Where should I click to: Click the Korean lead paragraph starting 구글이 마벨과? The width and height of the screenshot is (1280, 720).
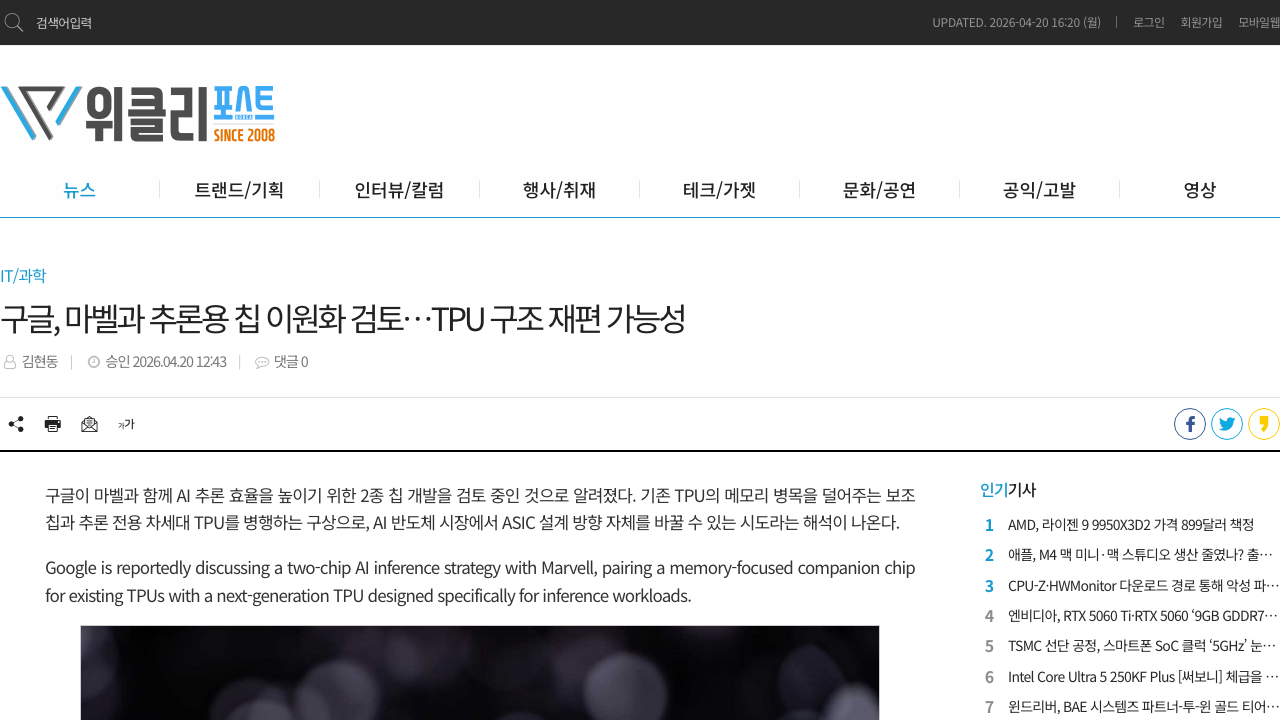tap(480, 509)
